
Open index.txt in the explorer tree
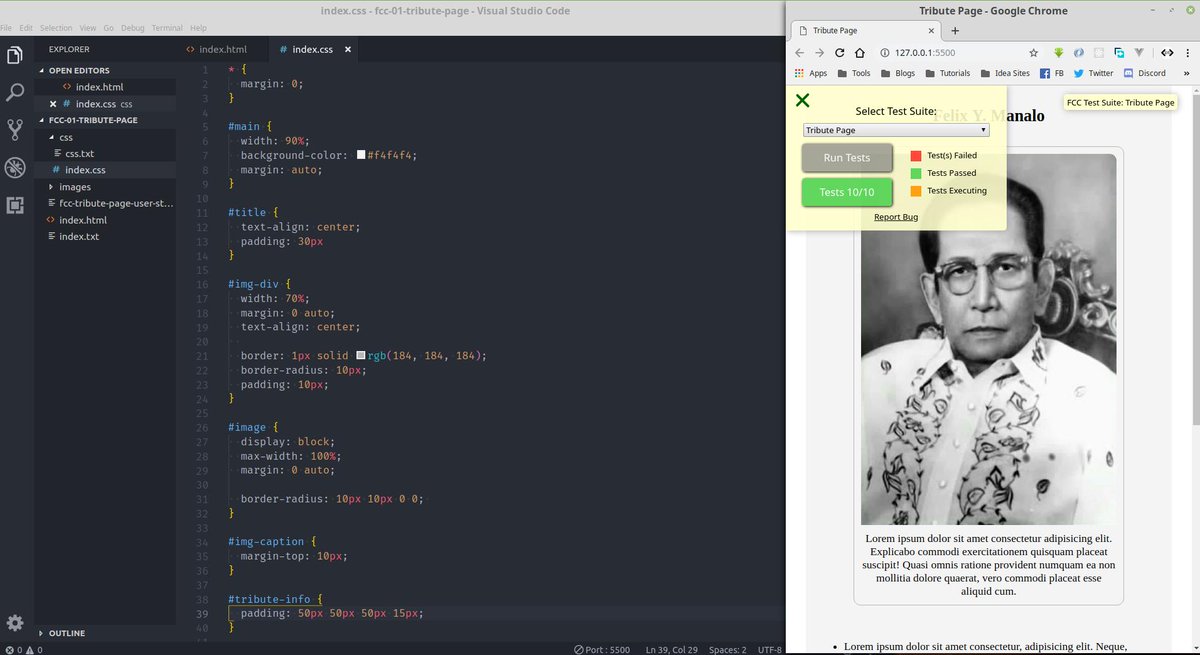pyautogui.click(x=79, y=236)
